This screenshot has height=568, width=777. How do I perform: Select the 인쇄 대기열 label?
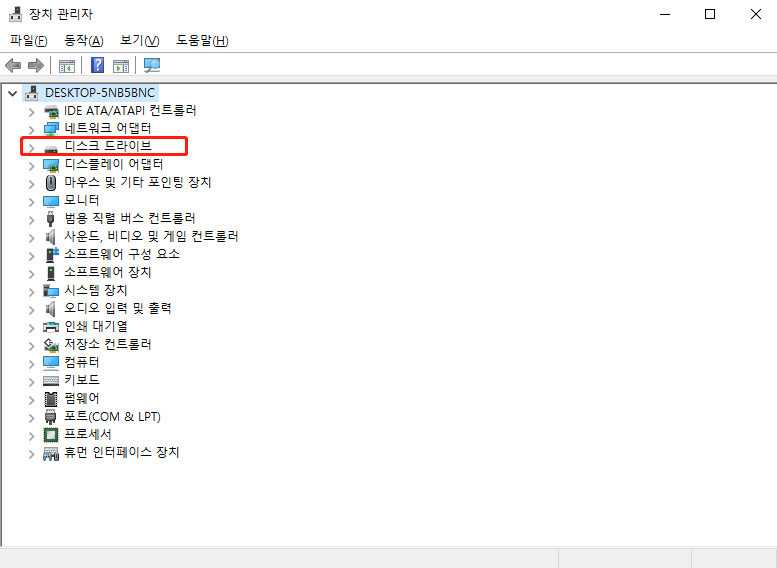[x=96, y=326]
